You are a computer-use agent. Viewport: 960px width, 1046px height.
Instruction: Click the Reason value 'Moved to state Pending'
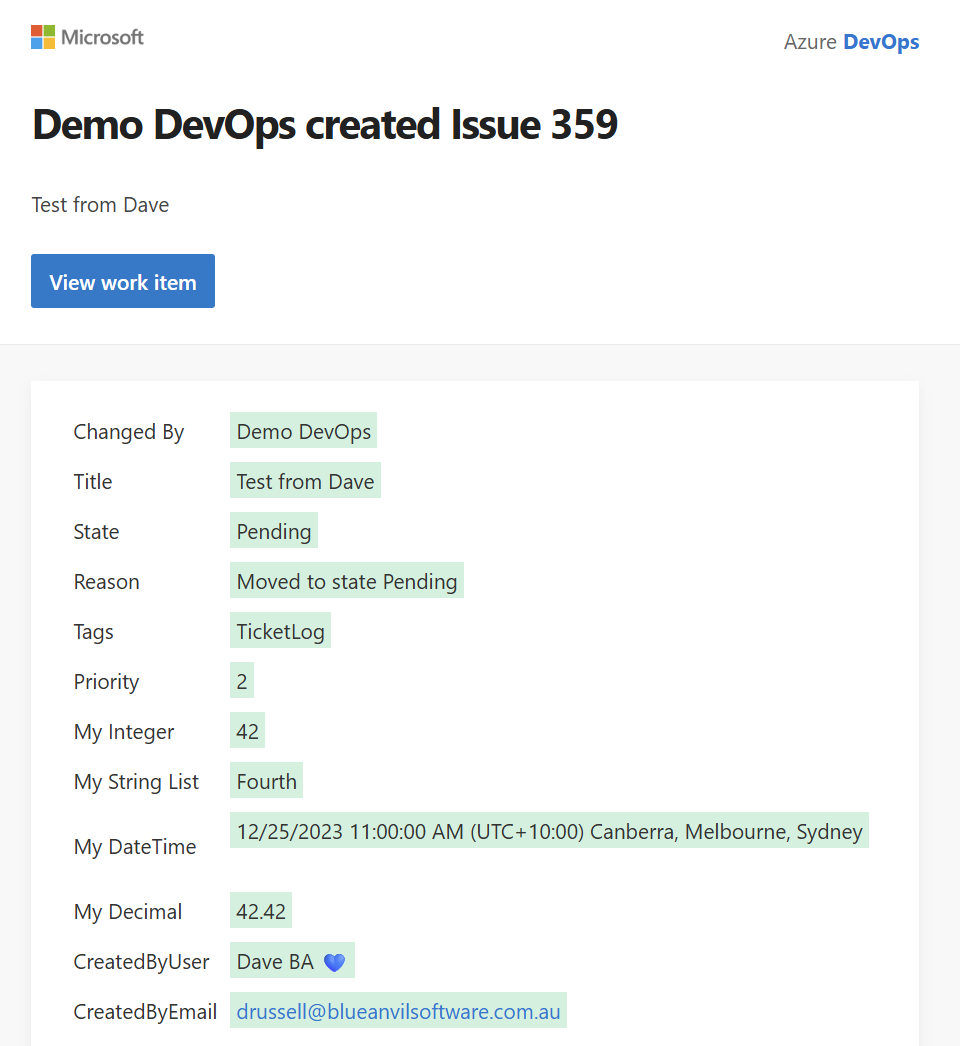pos(347,582)
